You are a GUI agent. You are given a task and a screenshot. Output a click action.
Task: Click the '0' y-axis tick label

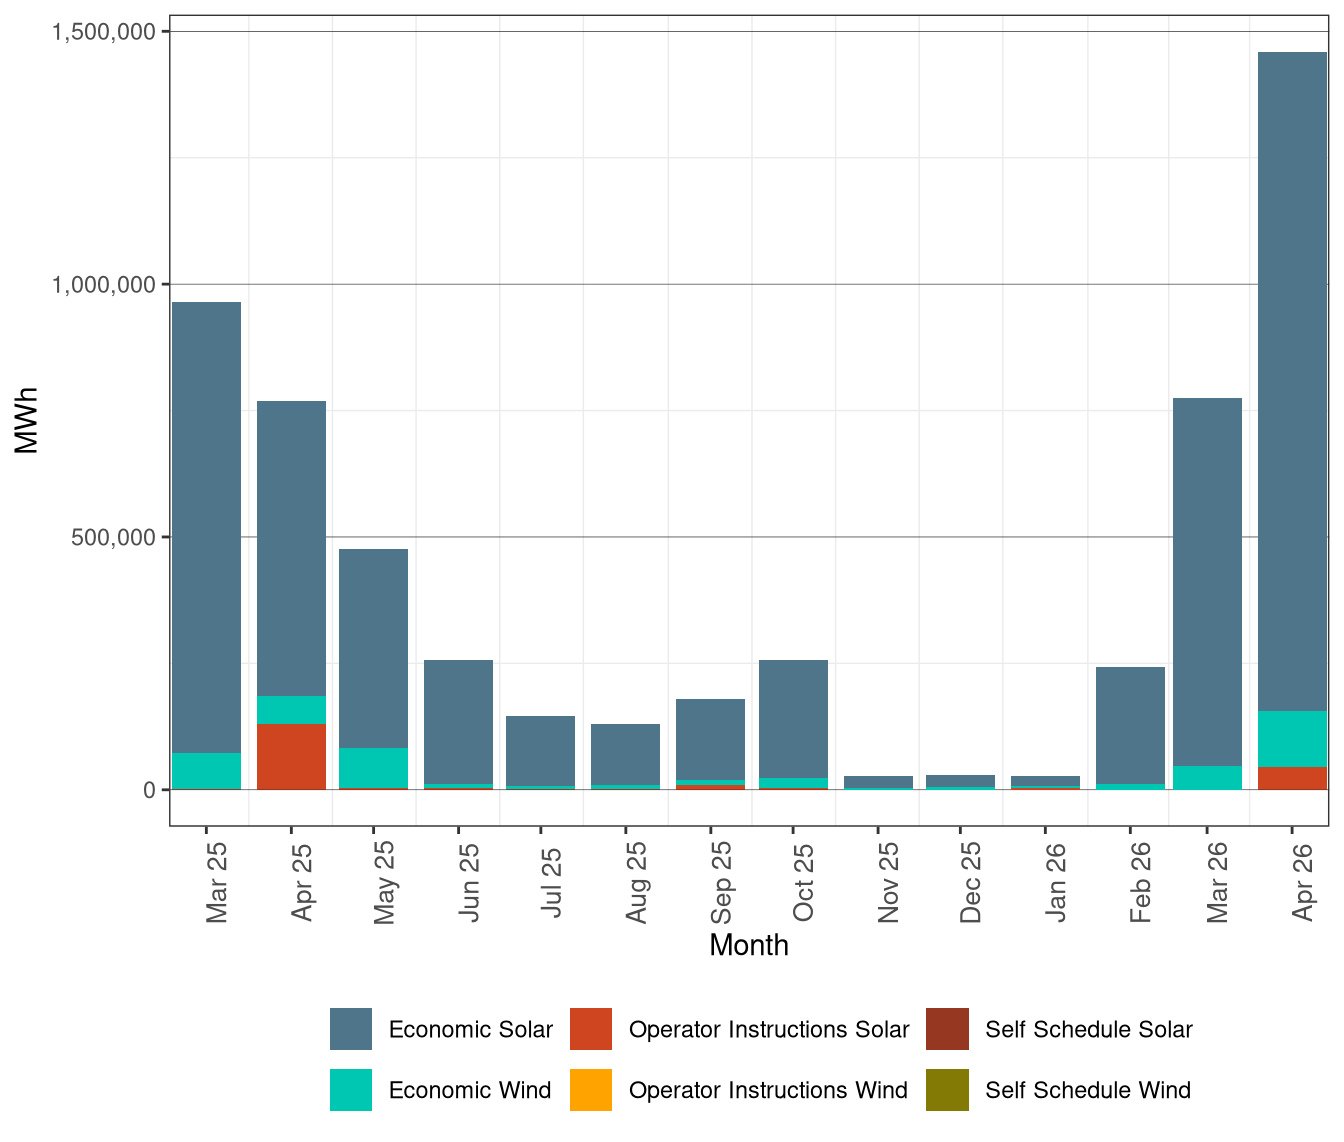click(150, 790)
